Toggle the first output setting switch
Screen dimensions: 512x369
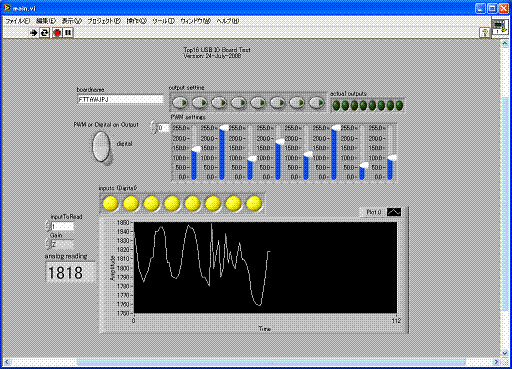pos(180,103)
